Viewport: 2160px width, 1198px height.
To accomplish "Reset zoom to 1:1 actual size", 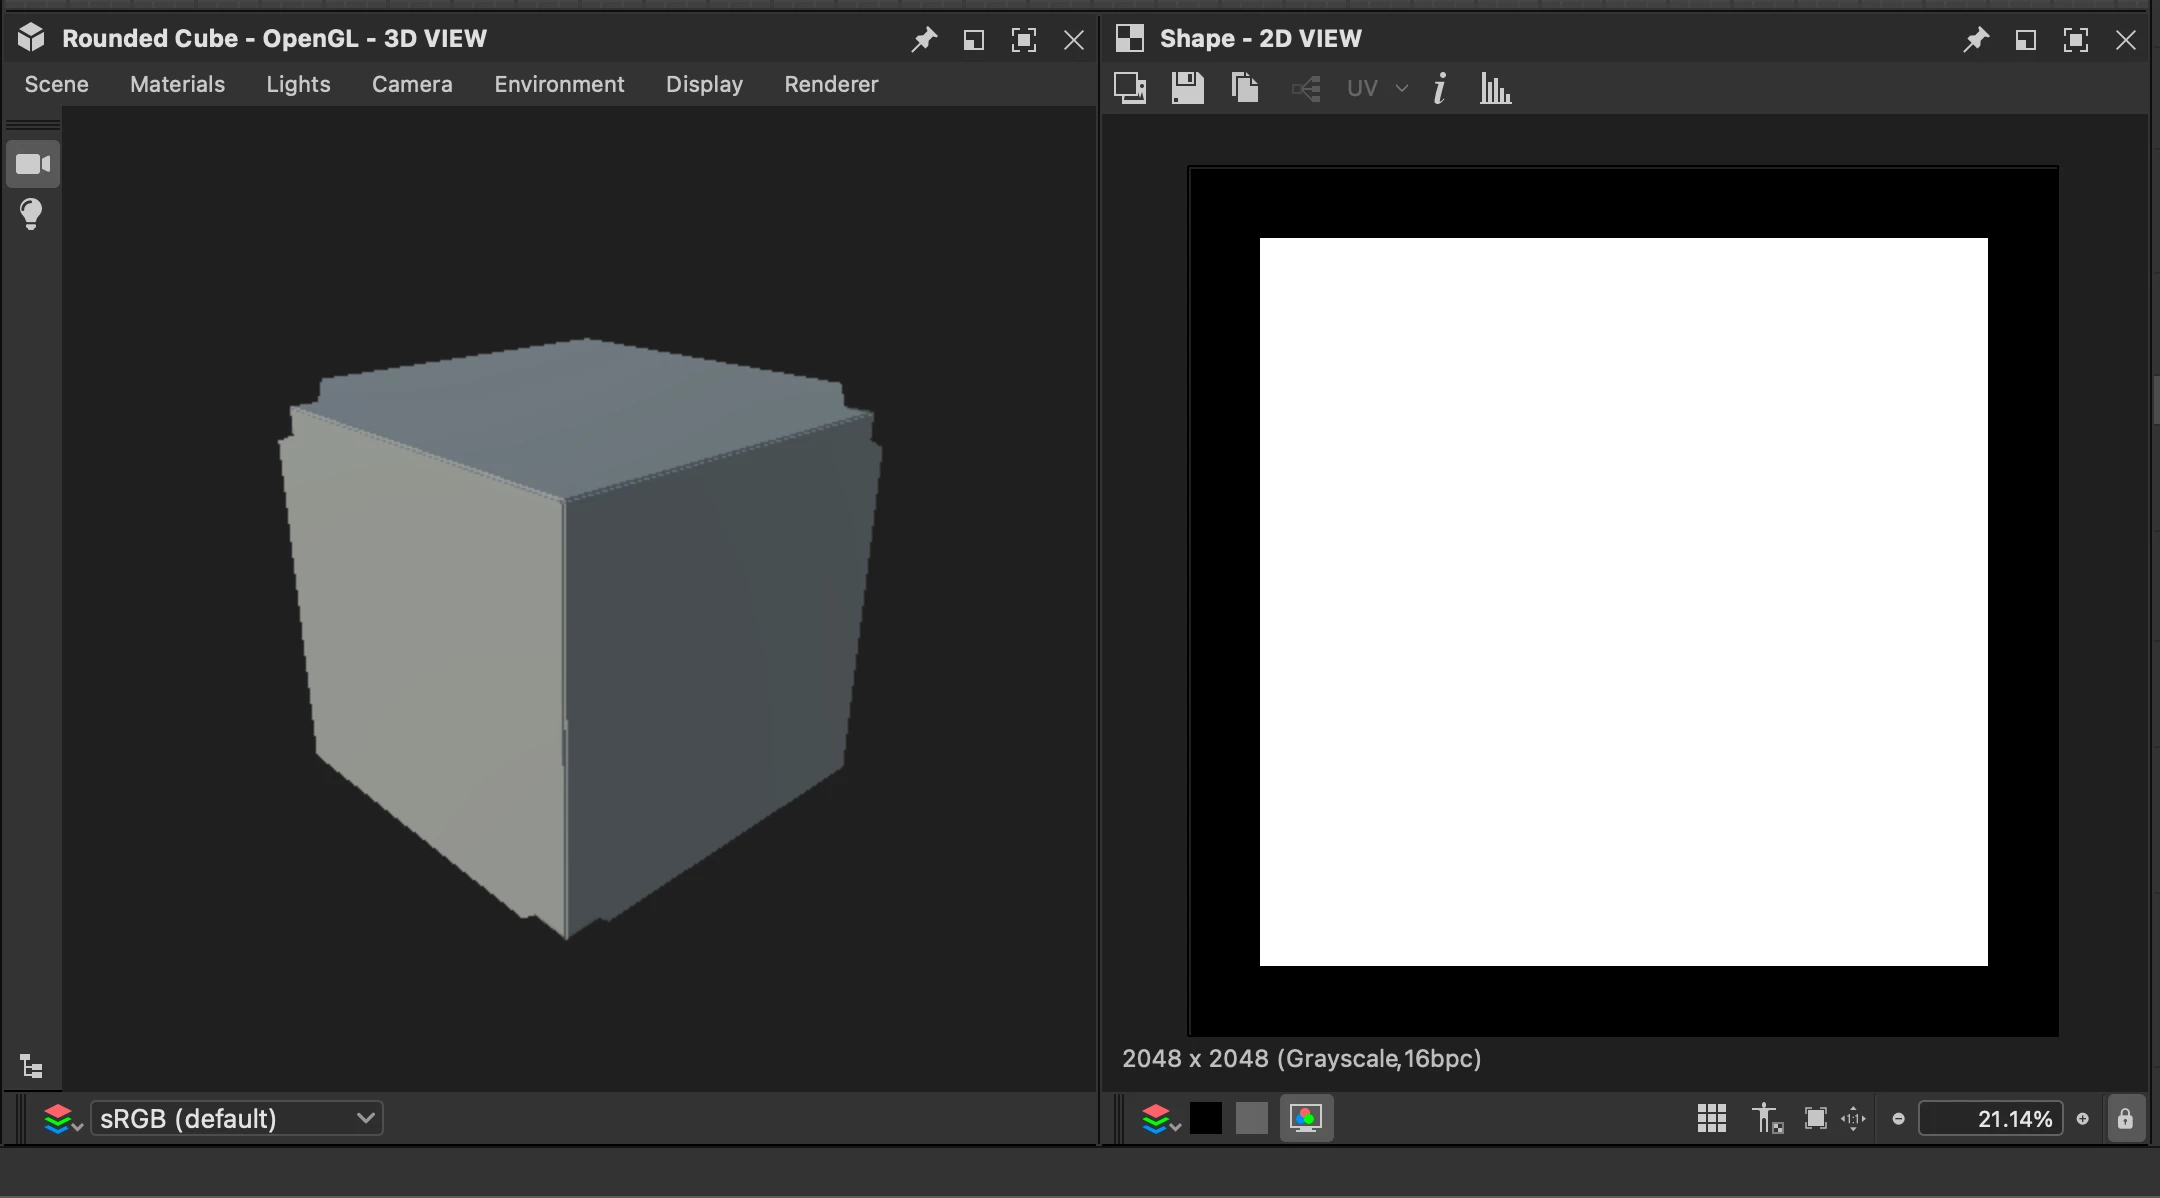I will coord(1853,1118).
